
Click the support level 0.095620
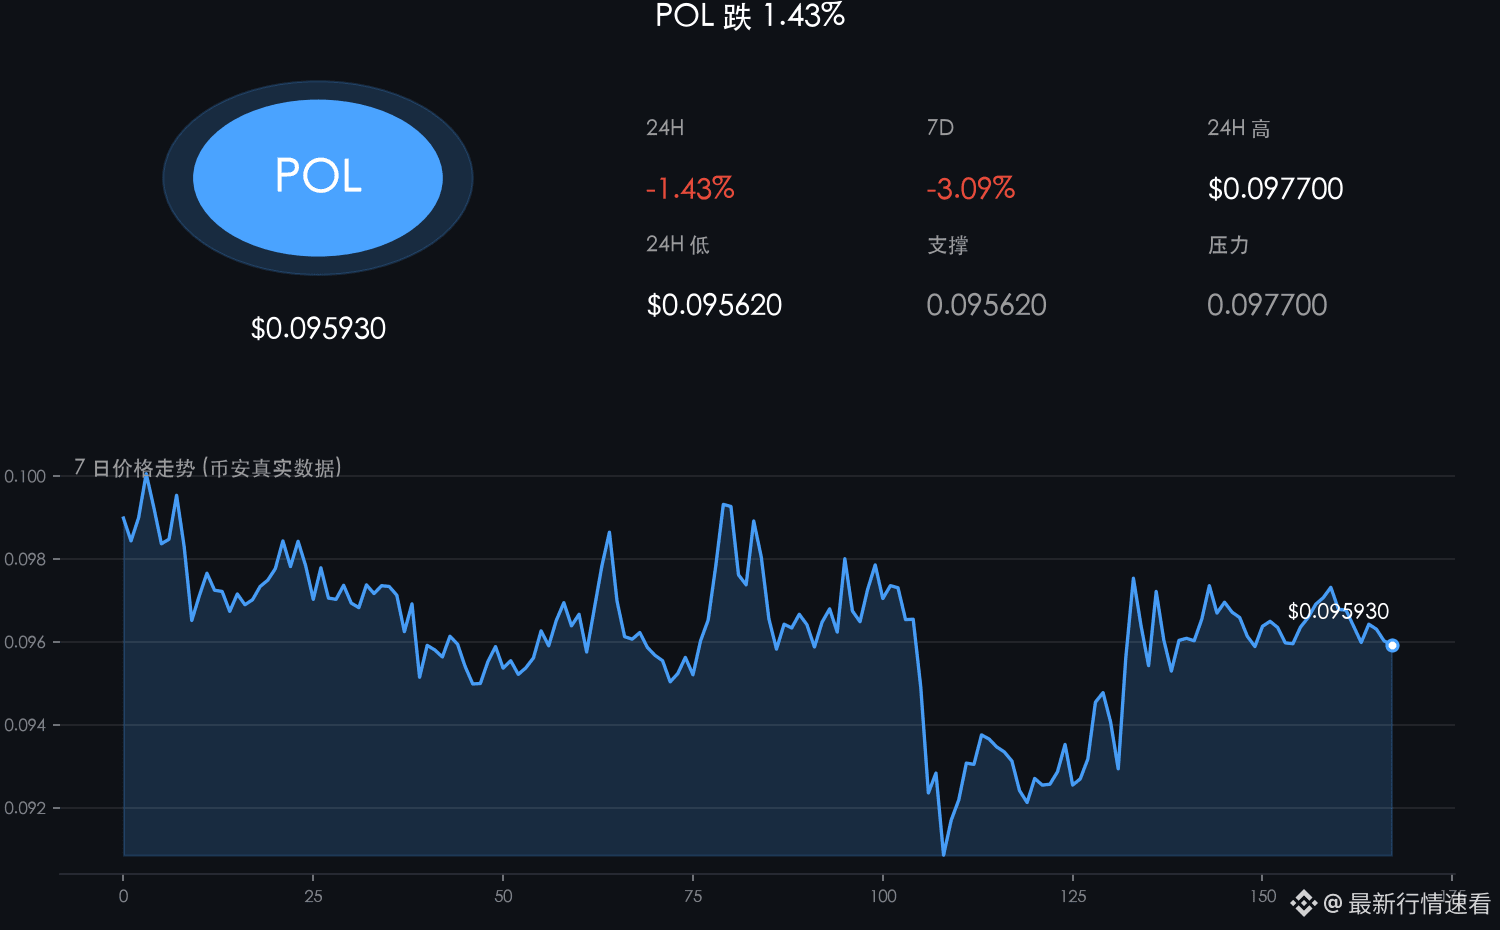(x=986, y=305)
